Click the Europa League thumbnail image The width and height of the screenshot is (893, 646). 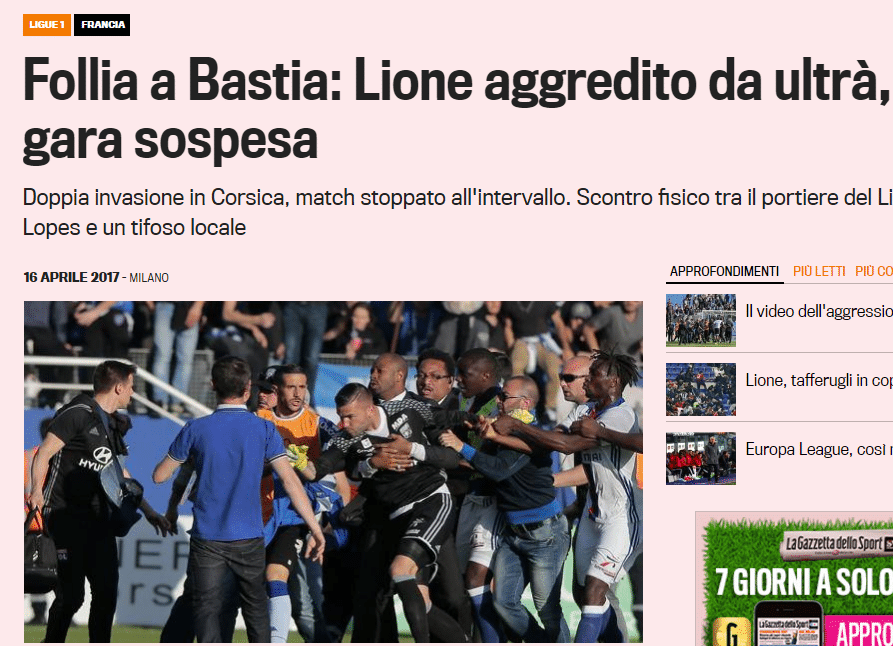tap(701, 459)
